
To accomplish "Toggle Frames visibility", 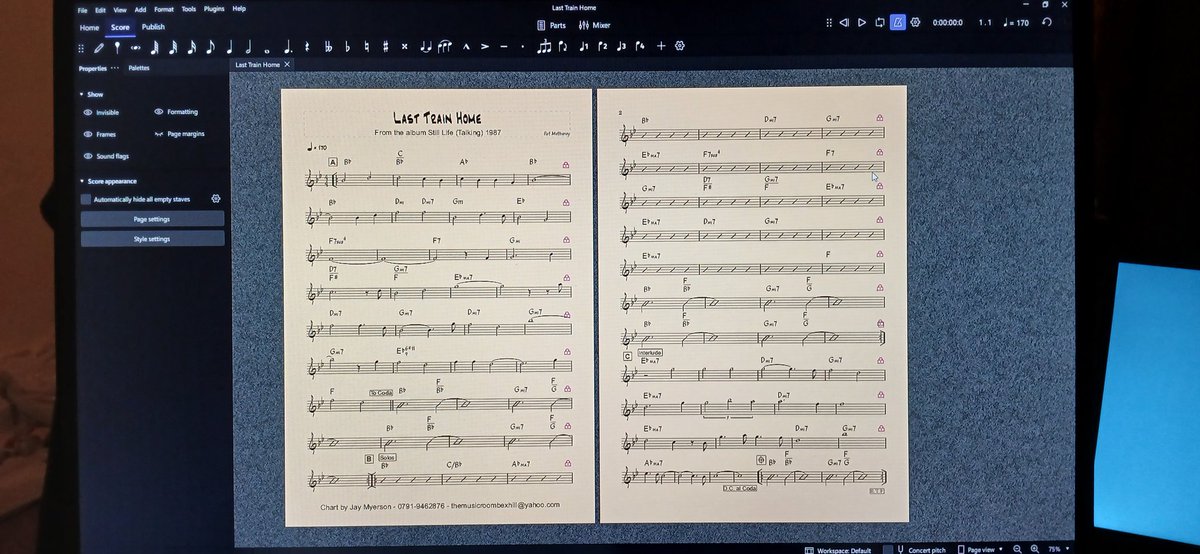I will [x=100, y=133].
